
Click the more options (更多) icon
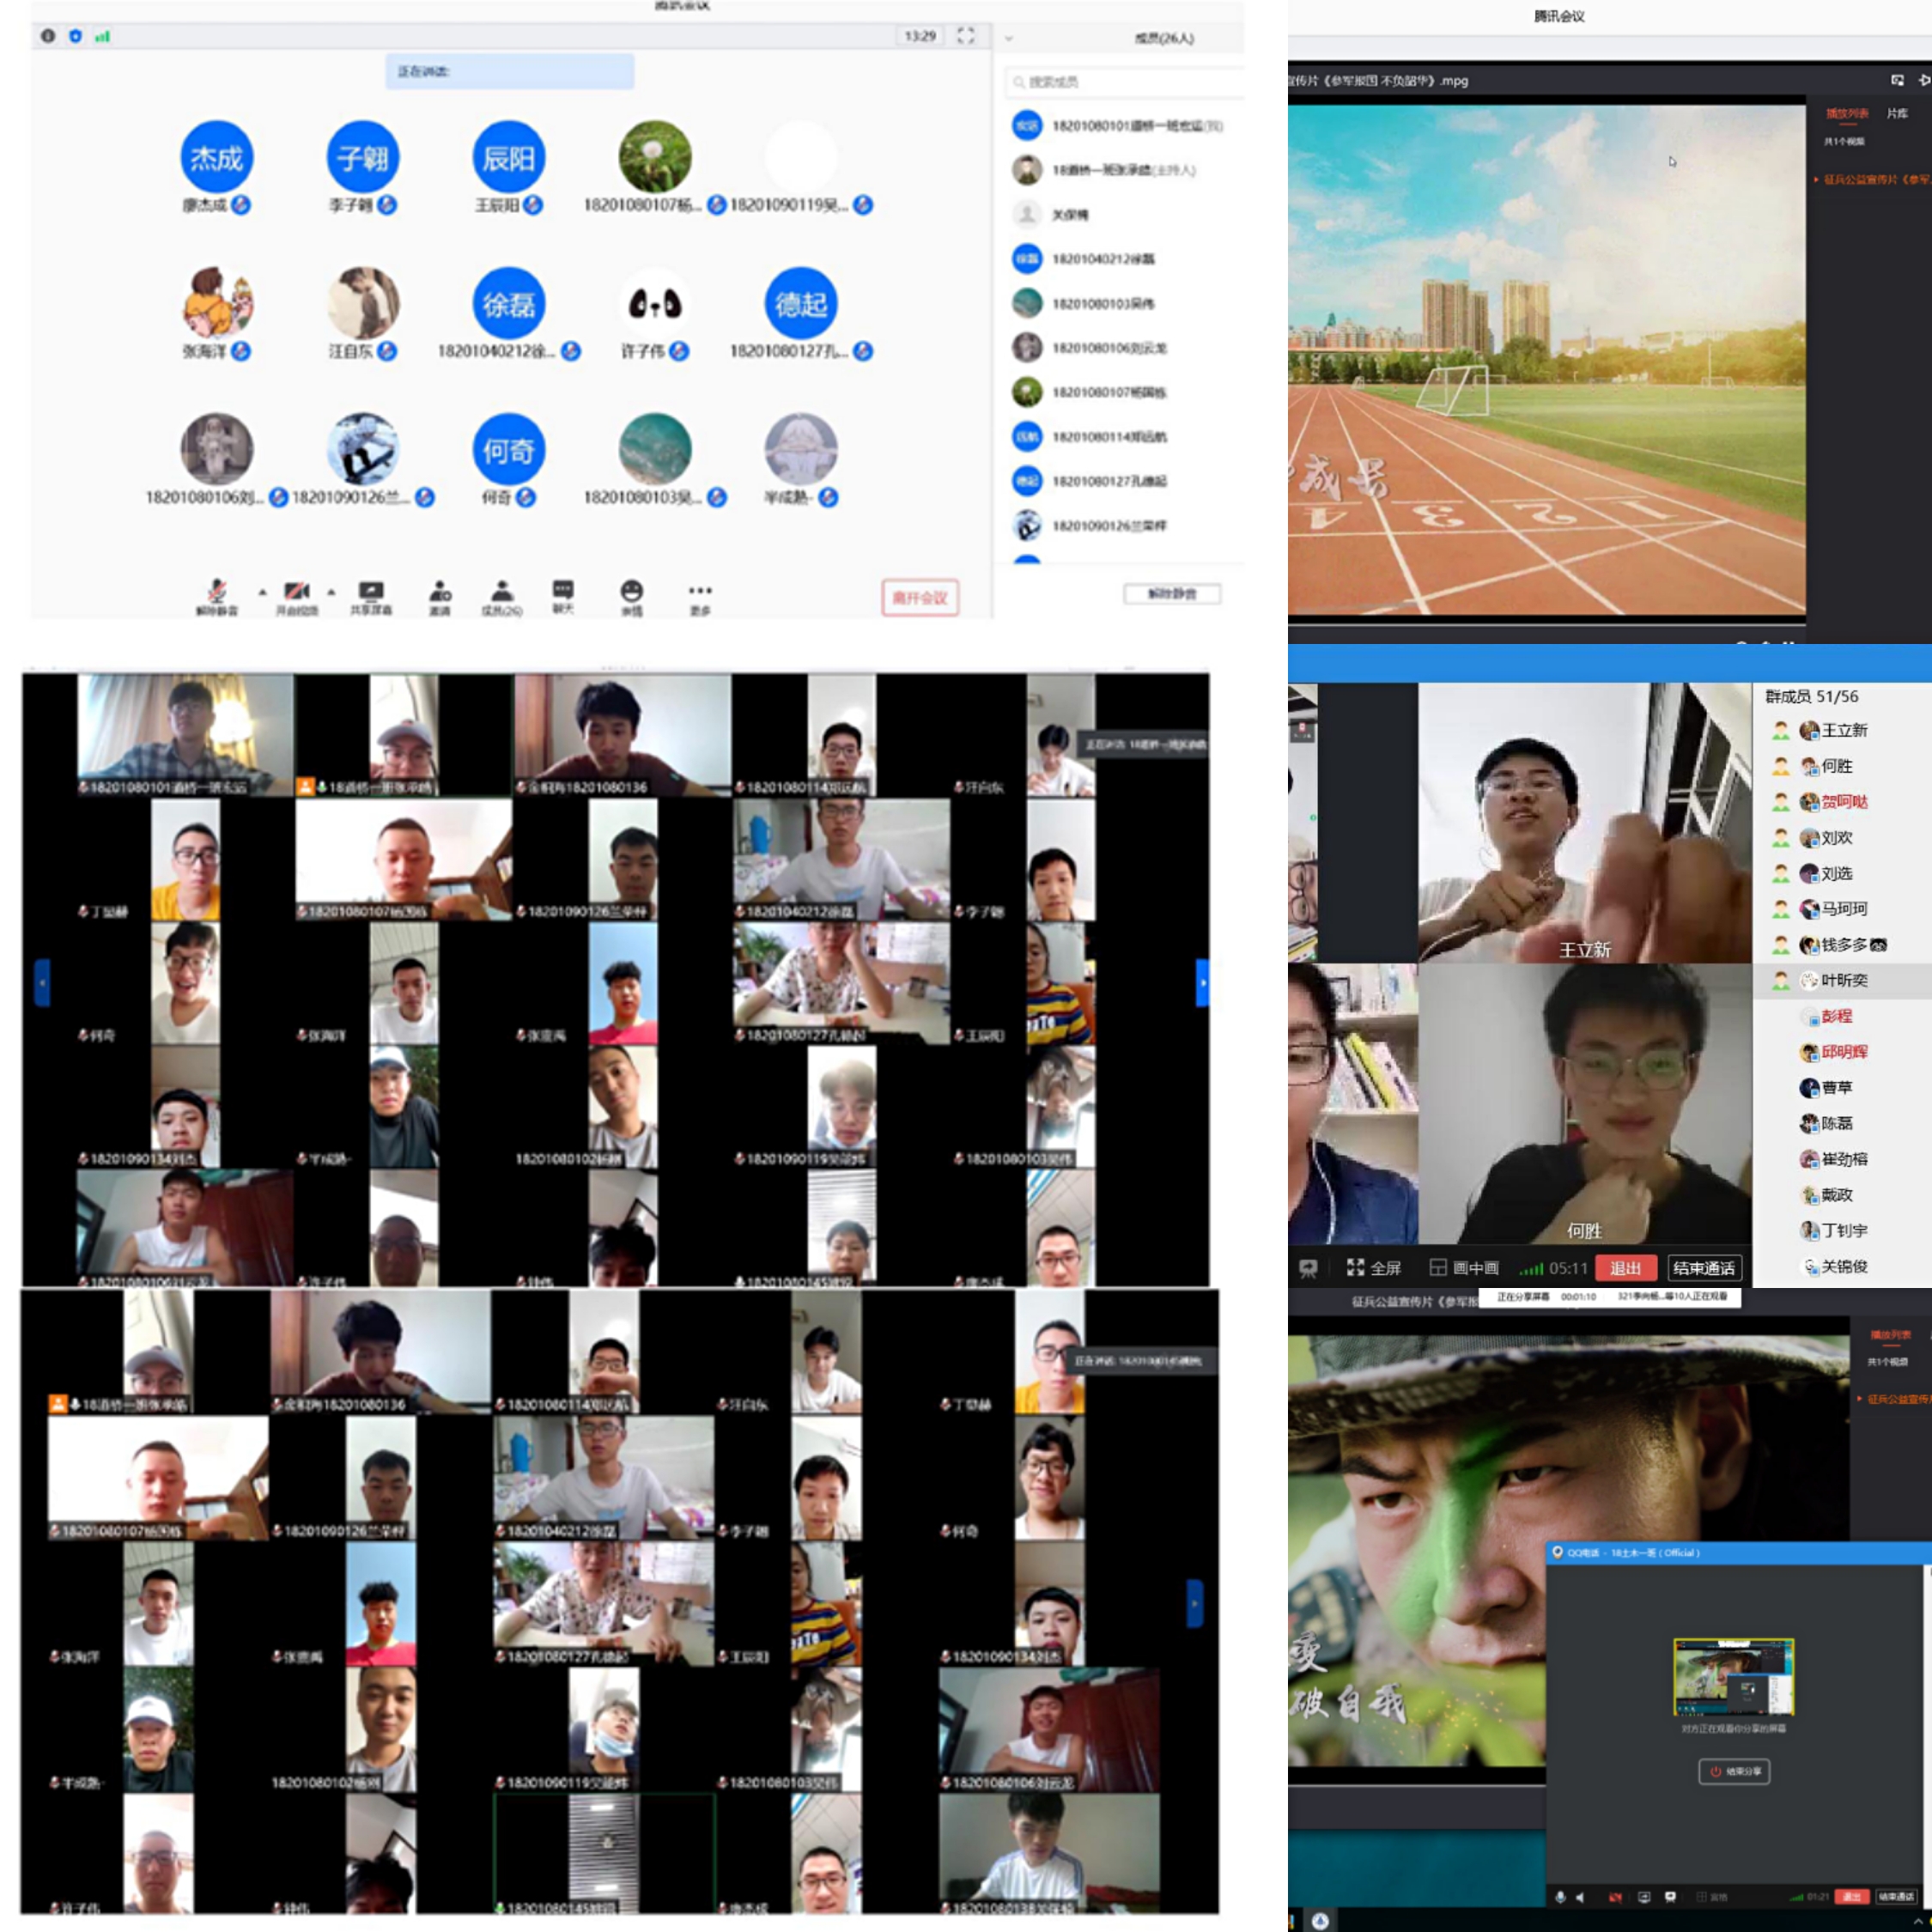point(700,591)
